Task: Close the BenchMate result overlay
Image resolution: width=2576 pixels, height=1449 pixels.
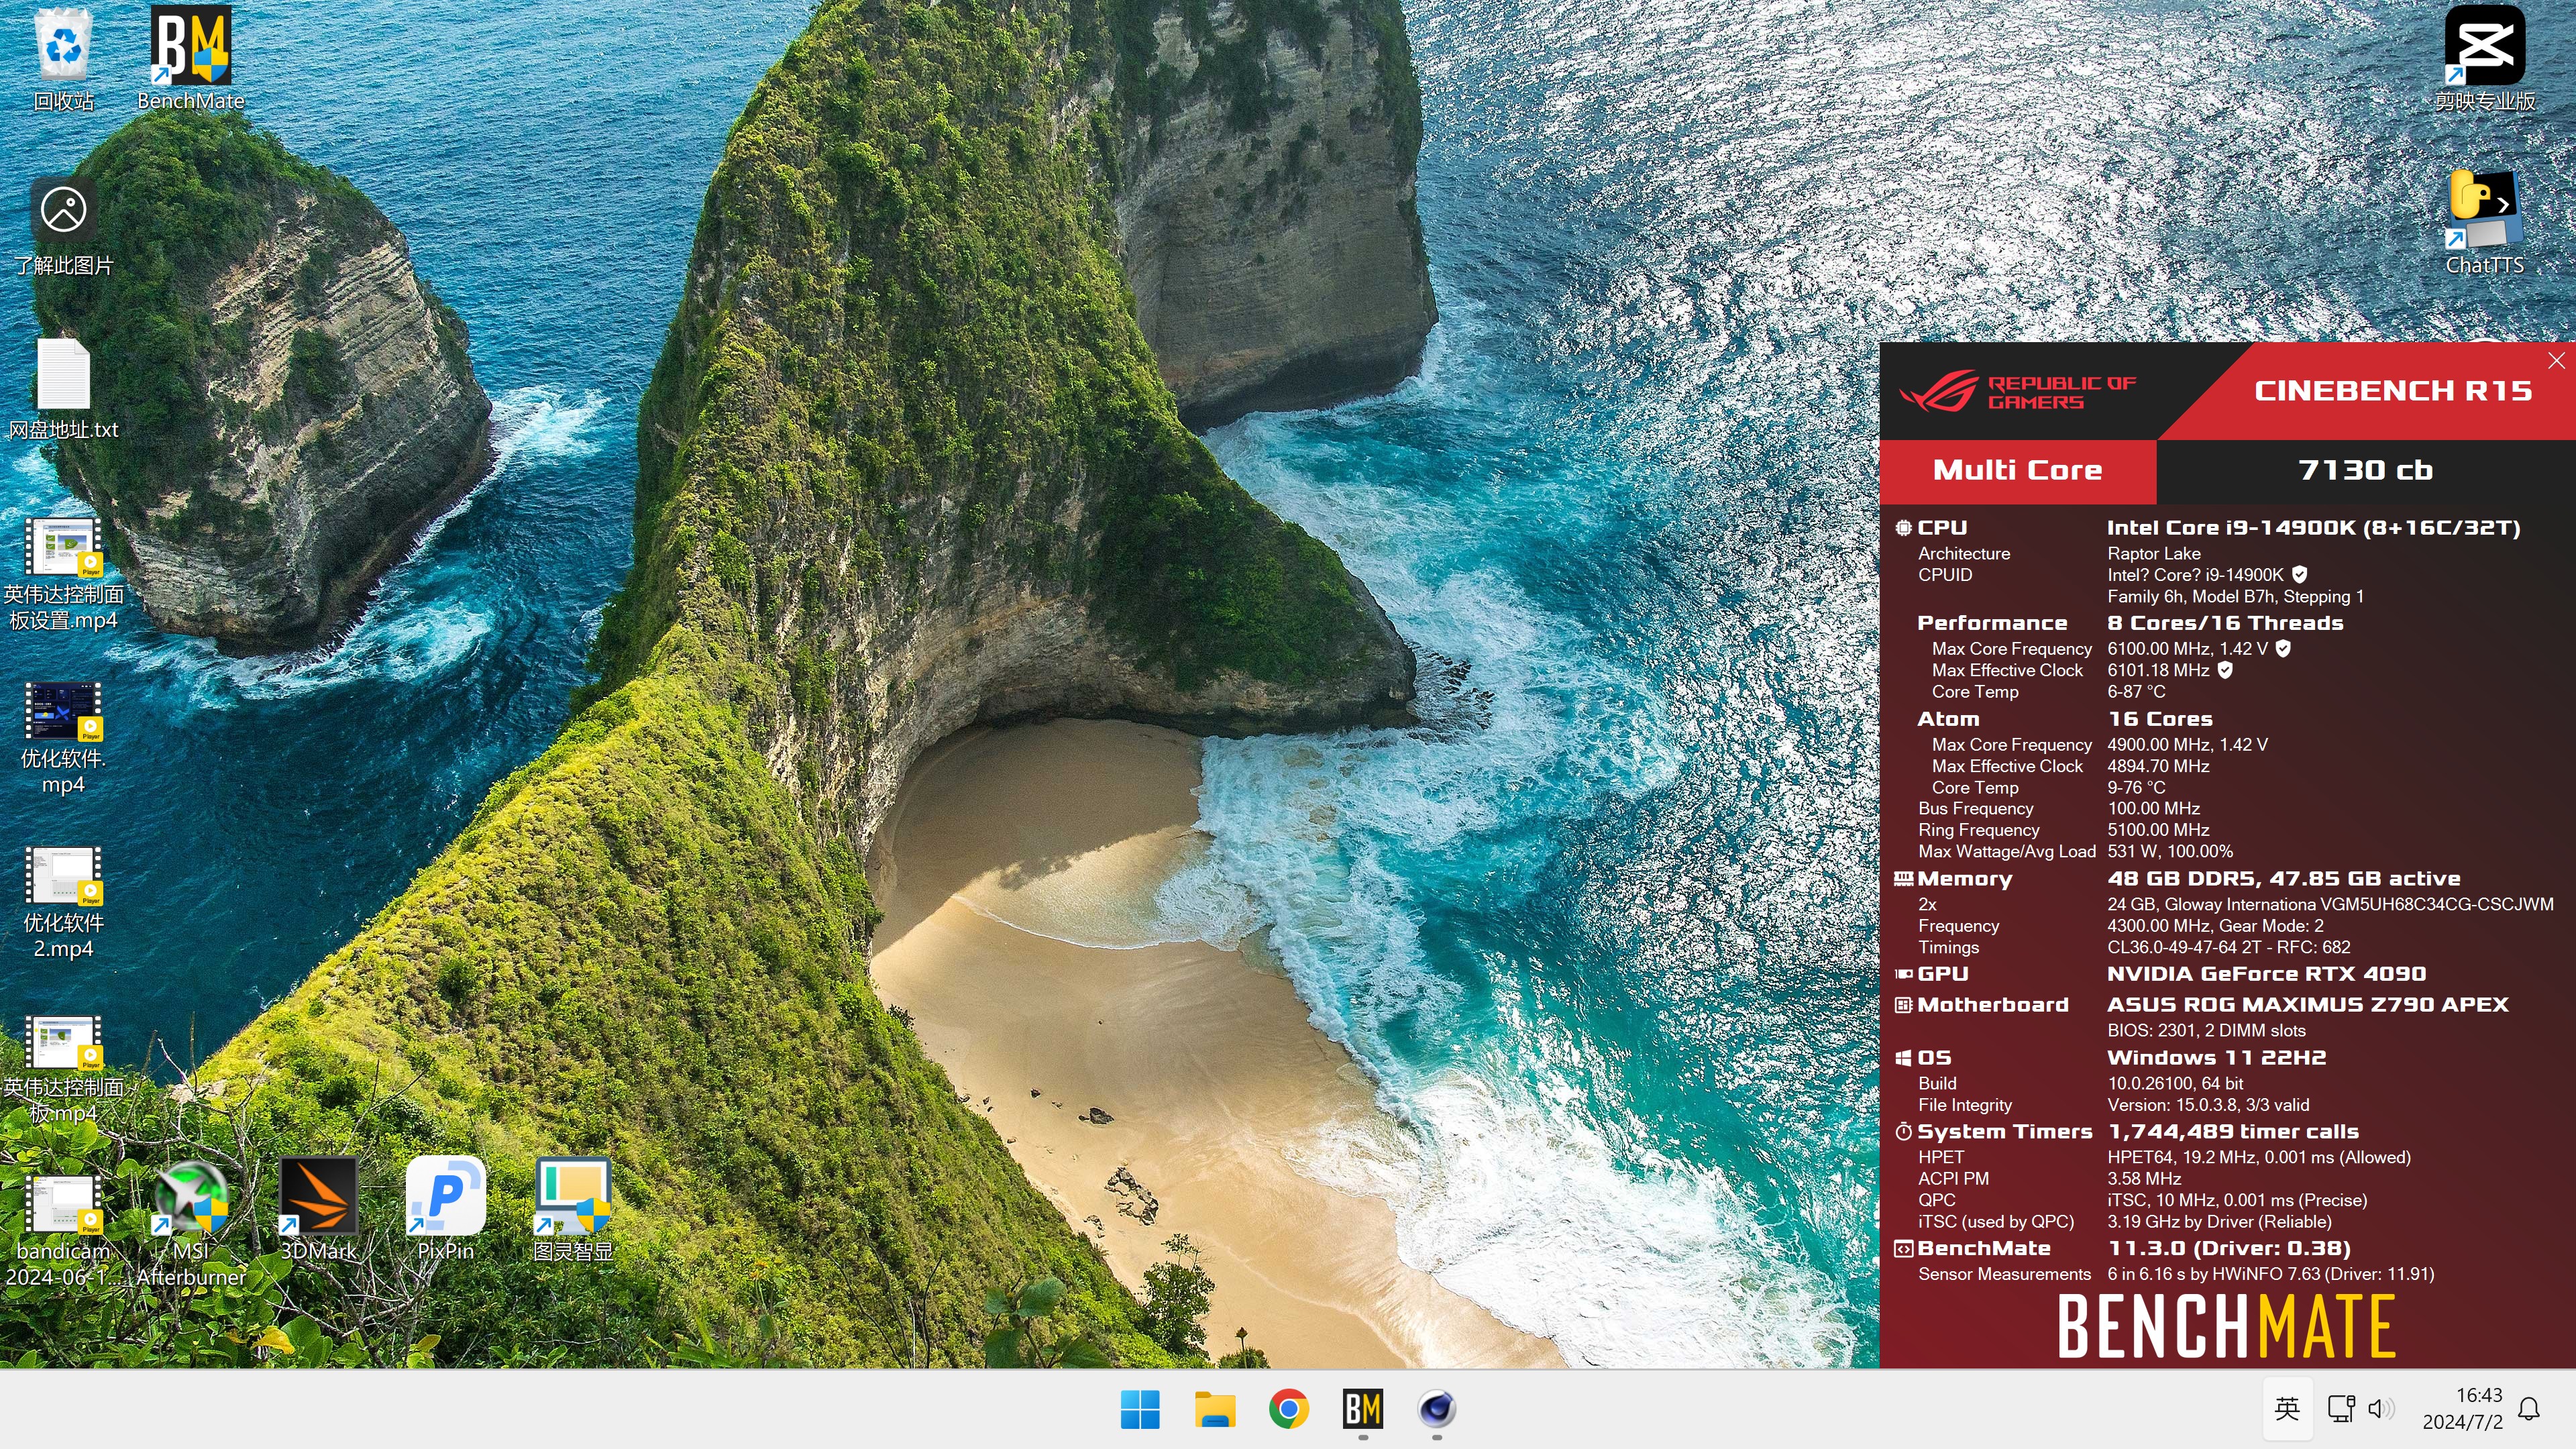Action: click(x=2556, y=361)
